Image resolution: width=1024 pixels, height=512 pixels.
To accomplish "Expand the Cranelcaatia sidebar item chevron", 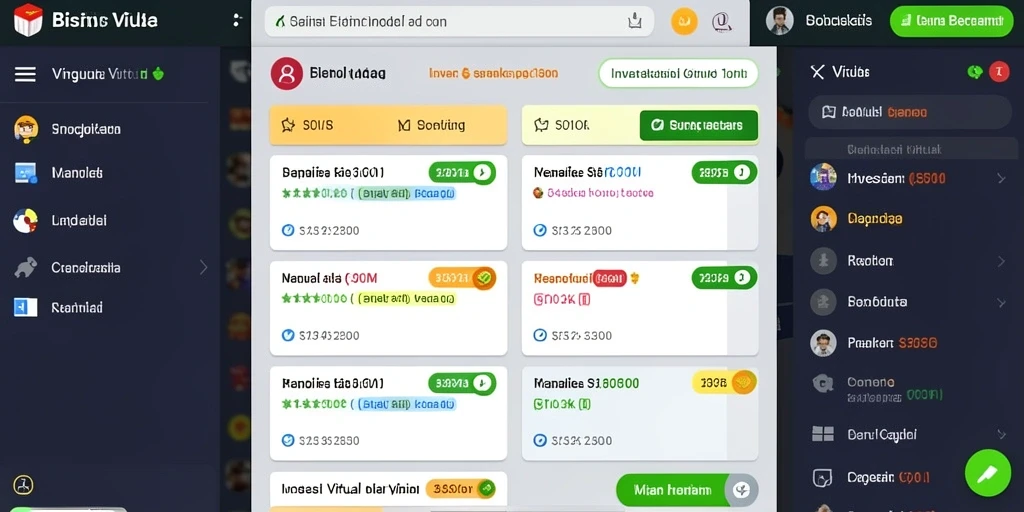I will 203,267.
